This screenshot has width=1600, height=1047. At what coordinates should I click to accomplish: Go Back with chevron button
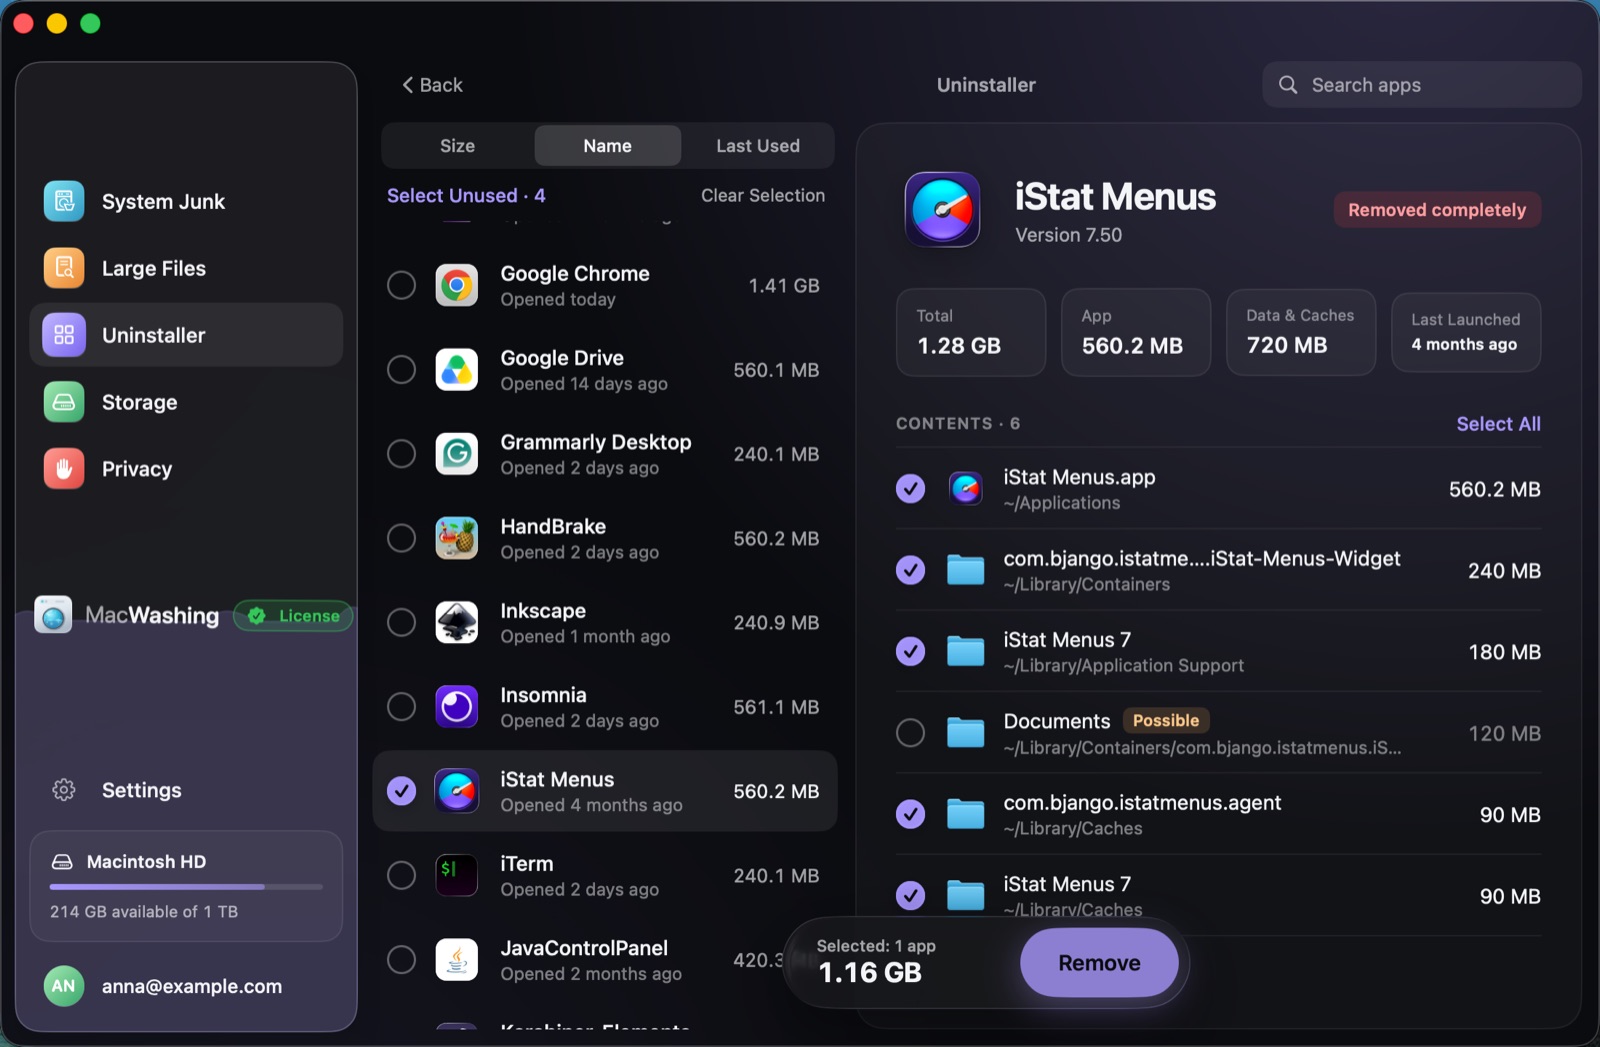pos(432,85)
